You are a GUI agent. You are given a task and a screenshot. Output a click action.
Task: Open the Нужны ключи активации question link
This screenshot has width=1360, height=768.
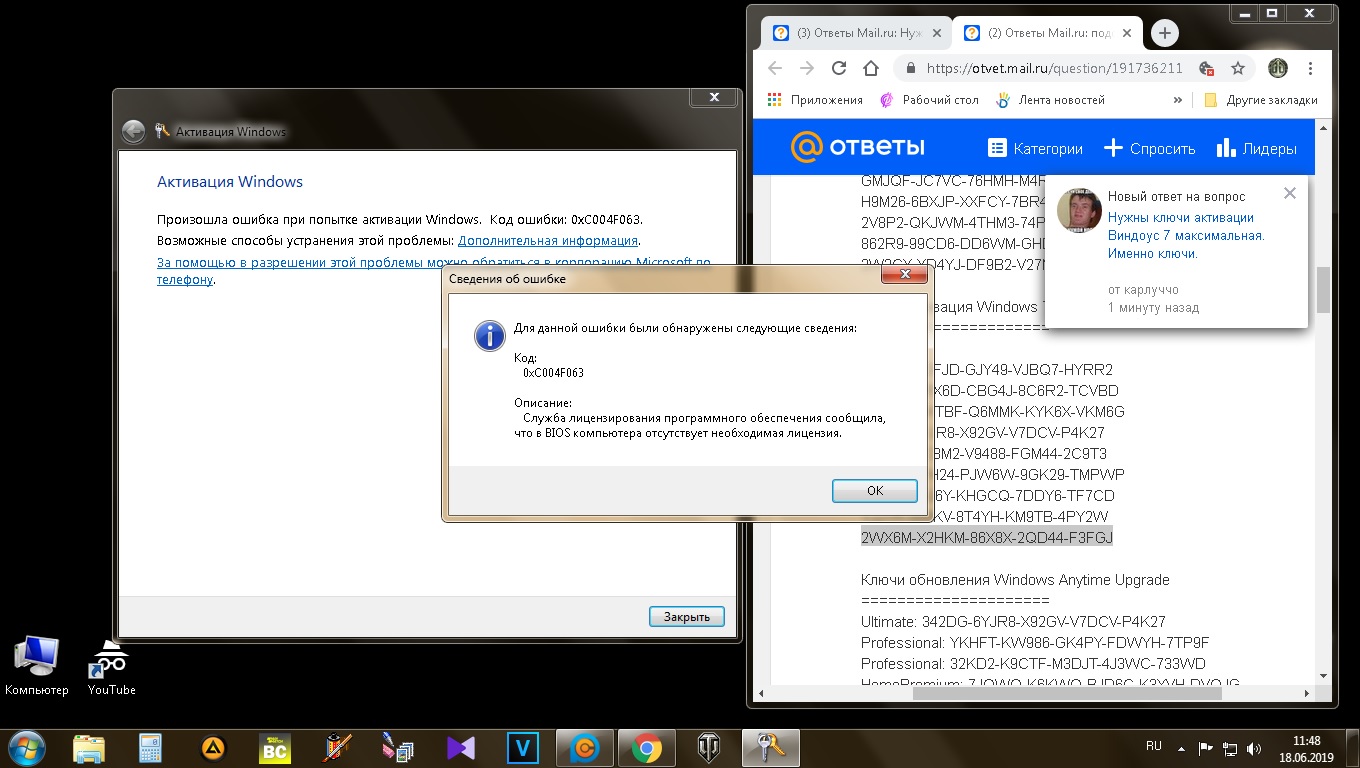pos(1186,236)
